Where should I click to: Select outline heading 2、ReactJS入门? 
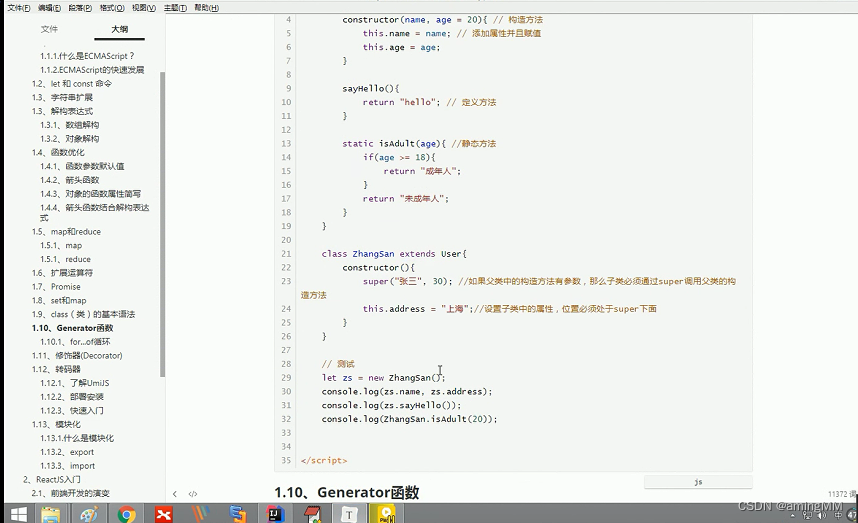tap(51, 479)
